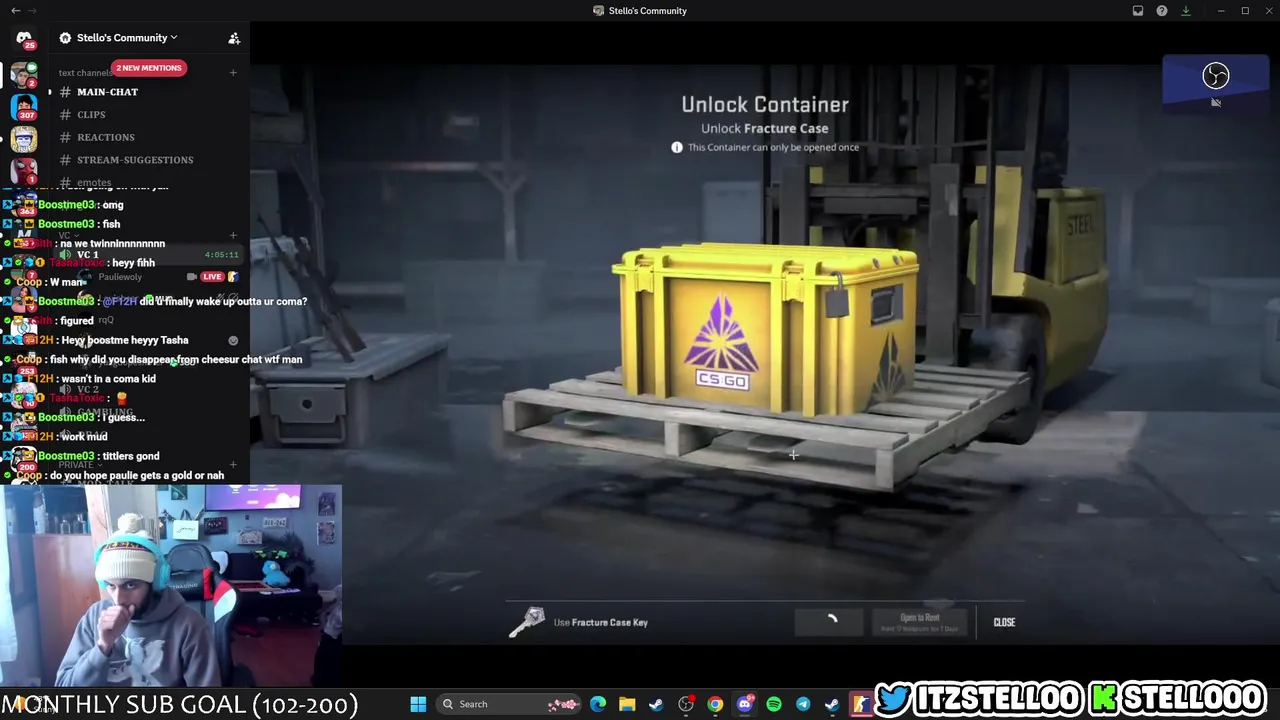The width and height of the screenshot is (1280, 720).
Task: Go back using Discord back arrow
Action: click(x=15, y=10)
